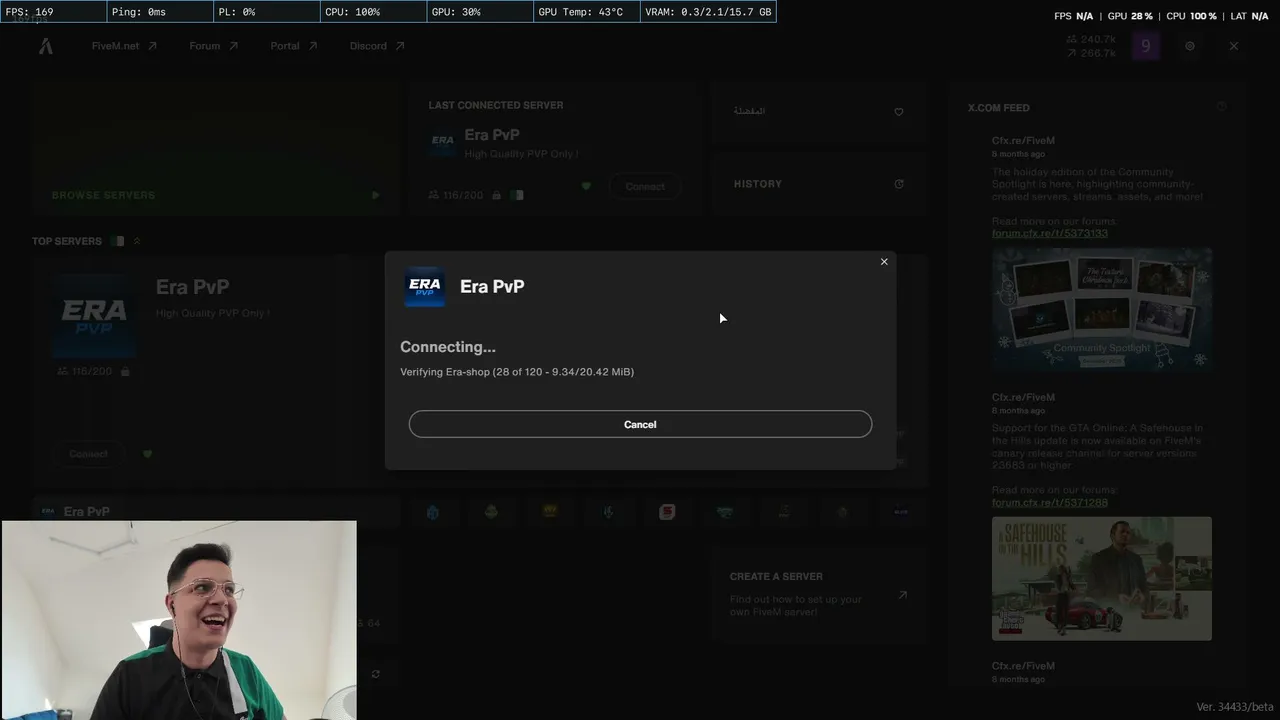Open forum.cfx.re/t/5373133 link
Image resolution: width=1280 pixels, height=720 pixels.
1050,233
